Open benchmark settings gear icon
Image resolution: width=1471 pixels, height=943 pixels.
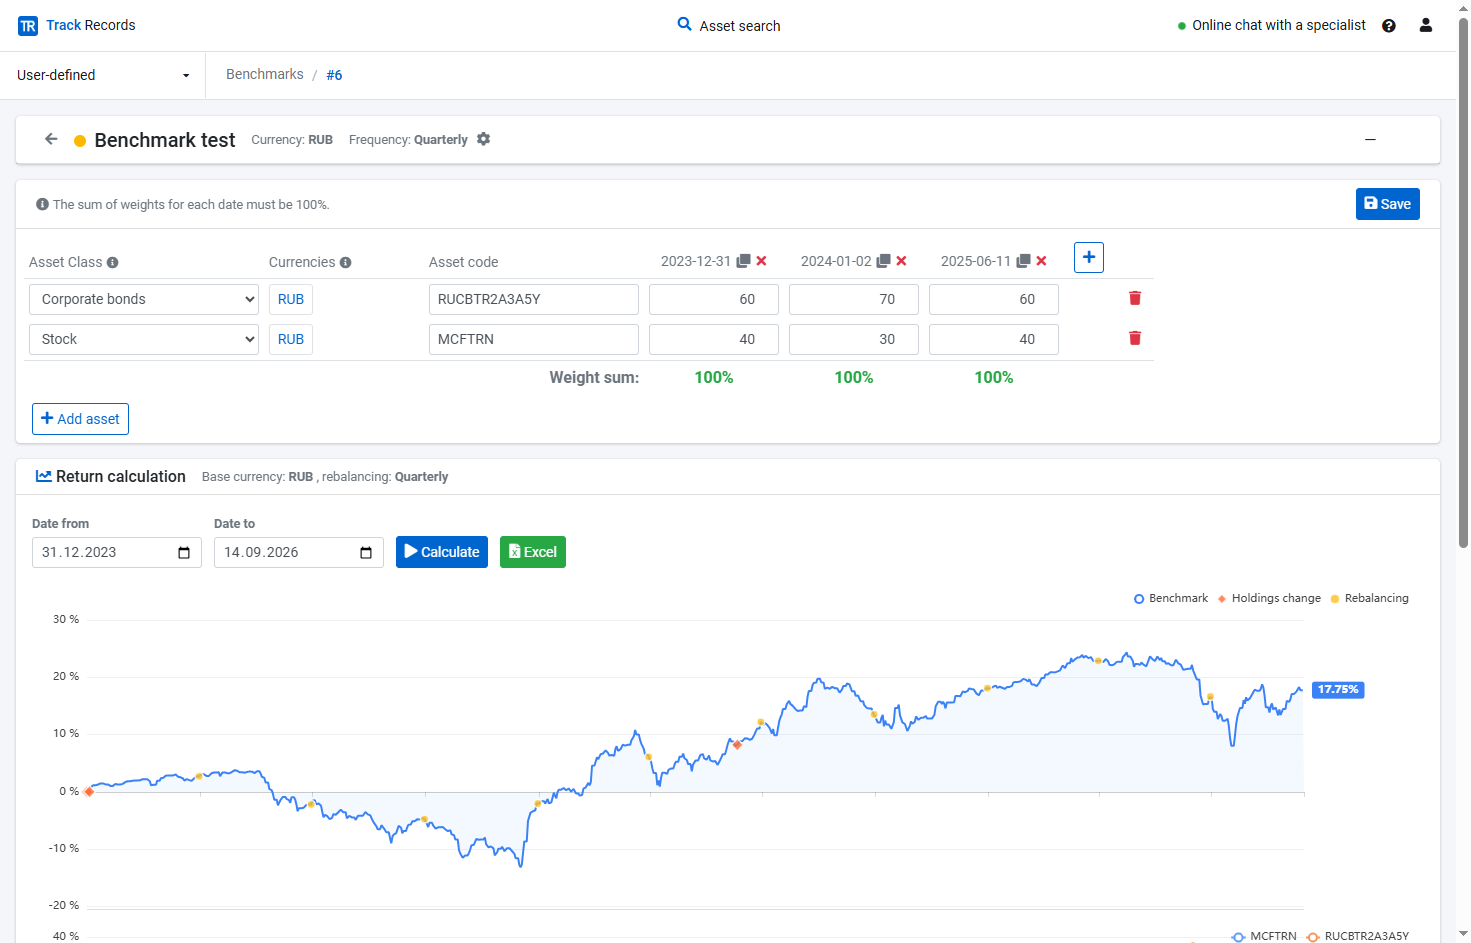point(483,139)
